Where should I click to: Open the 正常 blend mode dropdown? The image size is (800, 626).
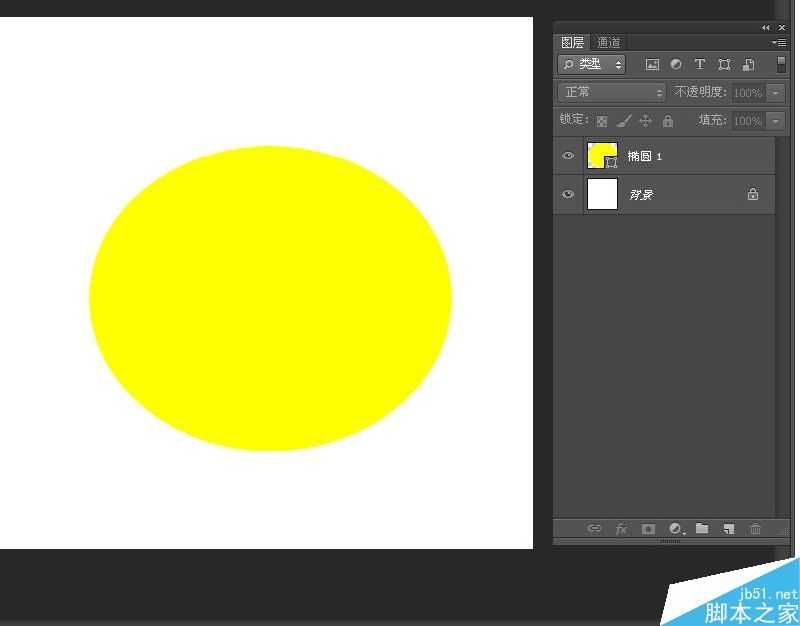click(612, 92)
